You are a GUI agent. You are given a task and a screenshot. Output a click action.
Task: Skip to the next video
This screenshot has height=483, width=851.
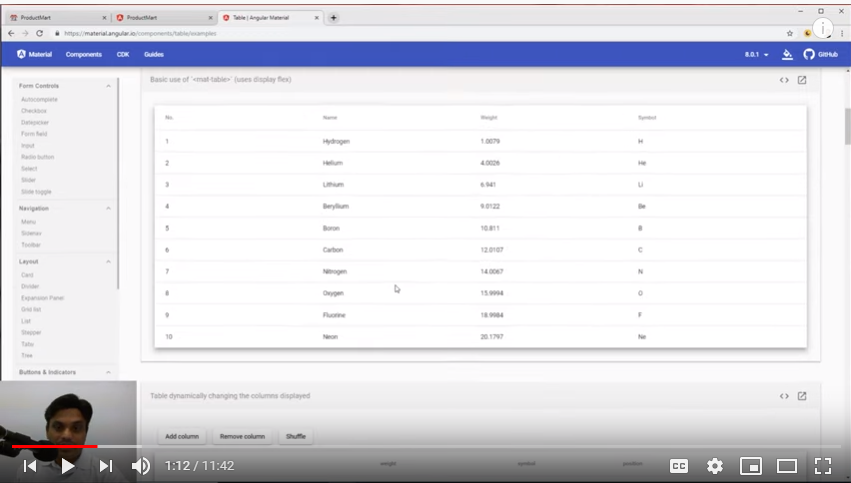(x=105, y=465)
